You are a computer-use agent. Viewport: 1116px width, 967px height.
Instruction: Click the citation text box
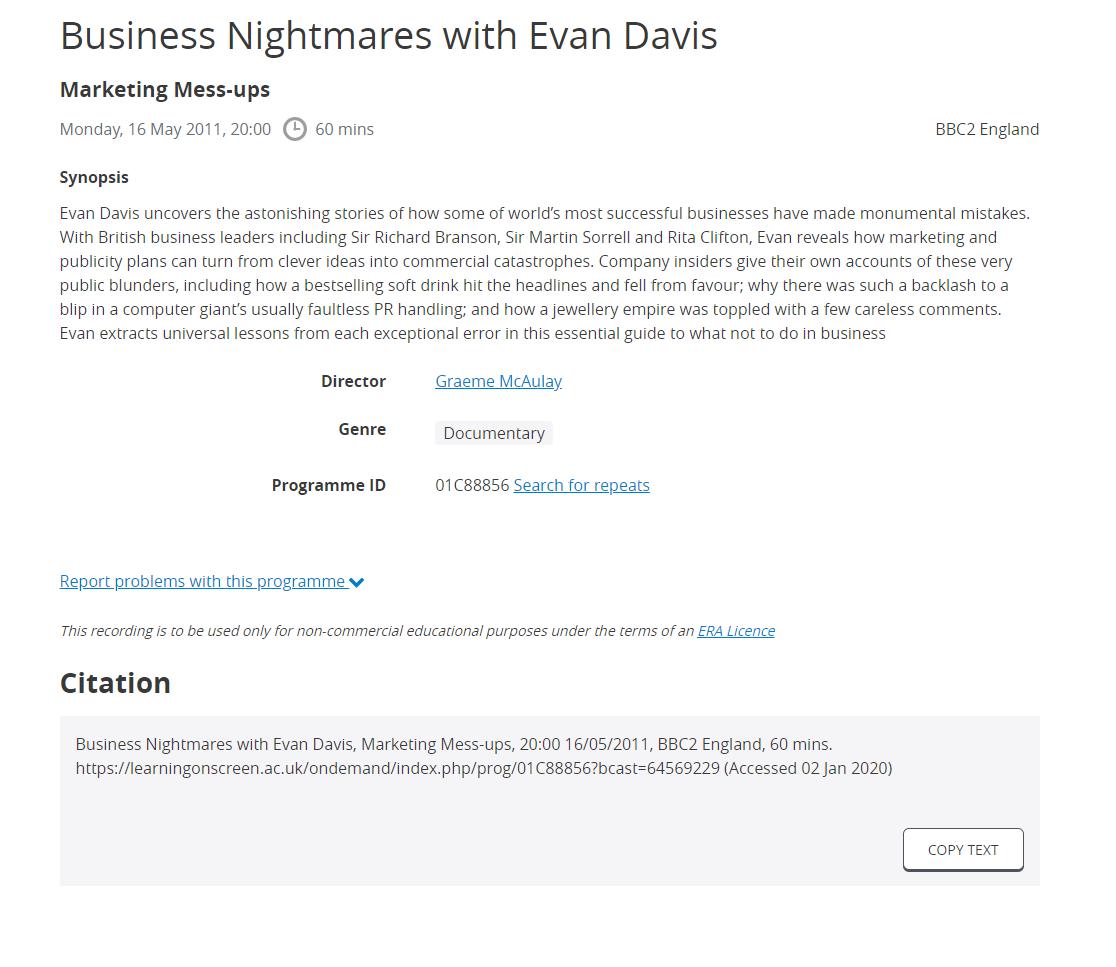(x=549, y=801)
